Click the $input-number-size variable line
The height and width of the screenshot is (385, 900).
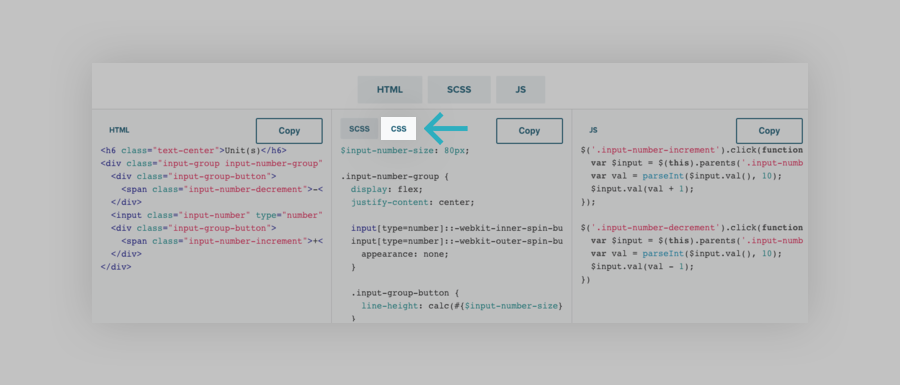(405, 150)
